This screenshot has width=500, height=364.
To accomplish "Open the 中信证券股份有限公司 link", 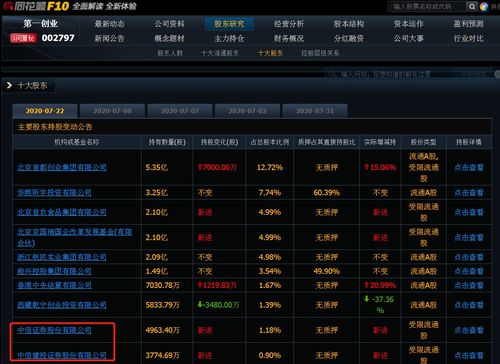I will (x=54, y=330).
